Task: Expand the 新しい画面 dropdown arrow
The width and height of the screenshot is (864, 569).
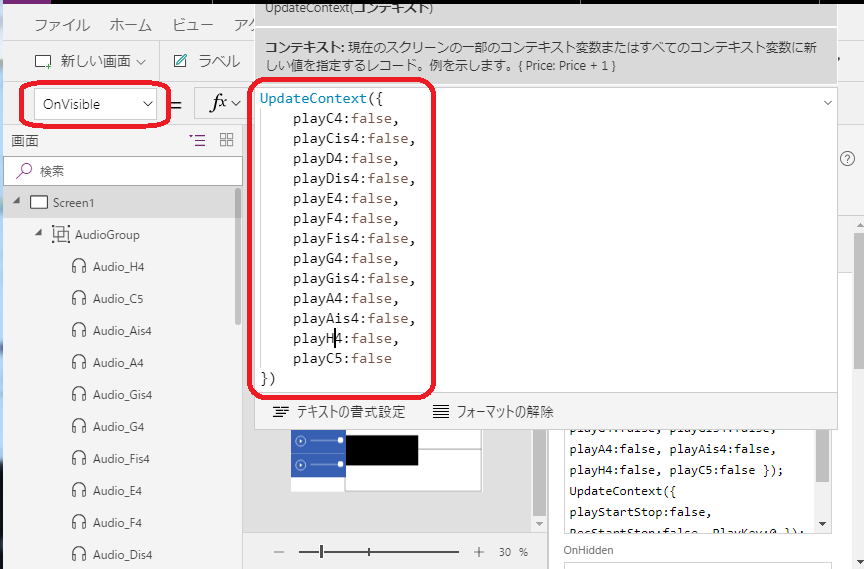Action: [x=141, y=62]
